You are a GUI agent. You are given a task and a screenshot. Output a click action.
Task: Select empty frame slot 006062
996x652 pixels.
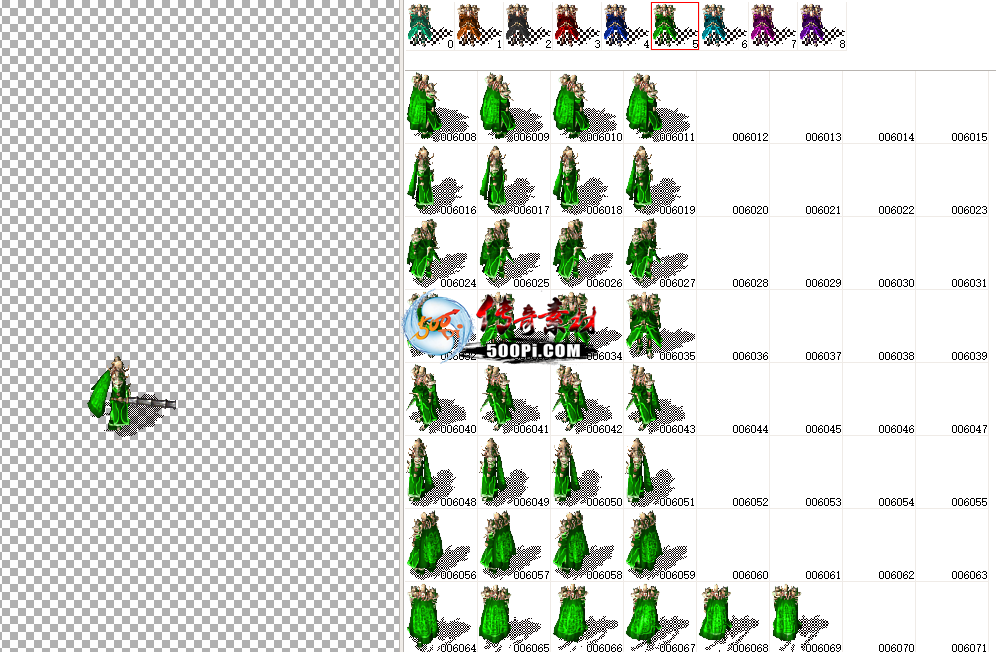click(879, 545)
